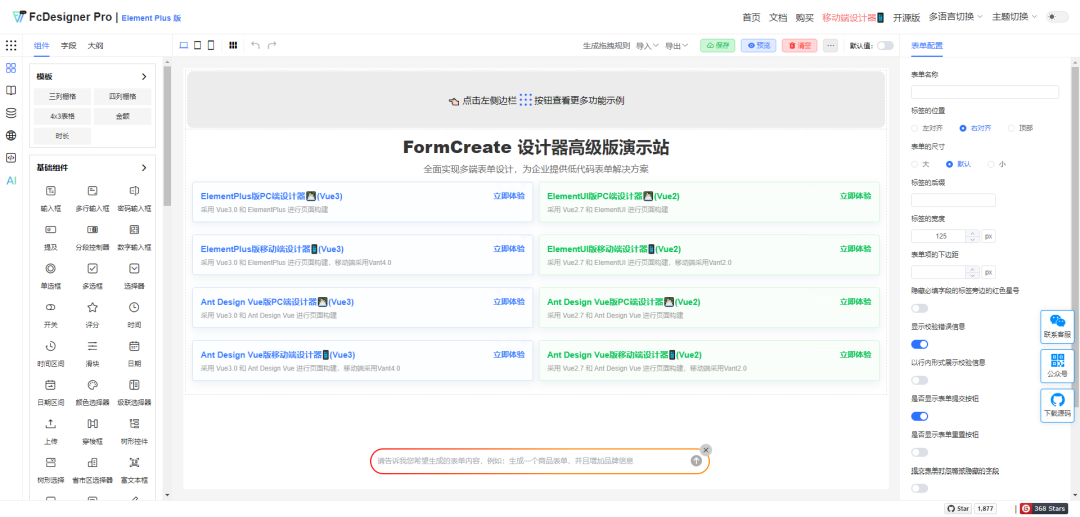The width and height of the screenshot is (1080, 517).
Task: Switch to the 大纲 tab
Action: pos(95,45)
